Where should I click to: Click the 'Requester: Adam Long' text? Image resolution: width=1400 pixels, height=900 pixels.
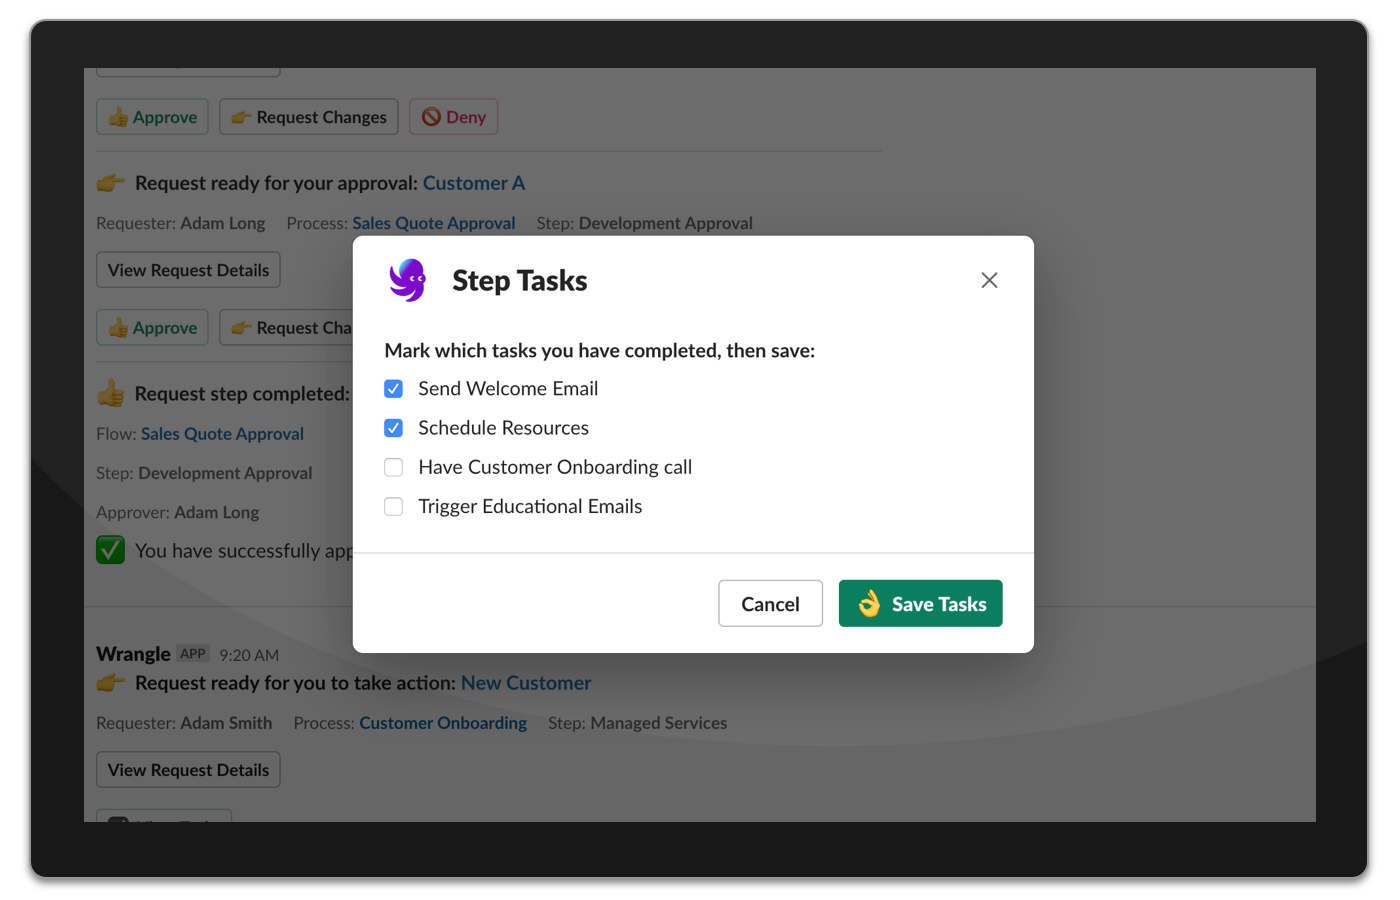click(181, 223)
